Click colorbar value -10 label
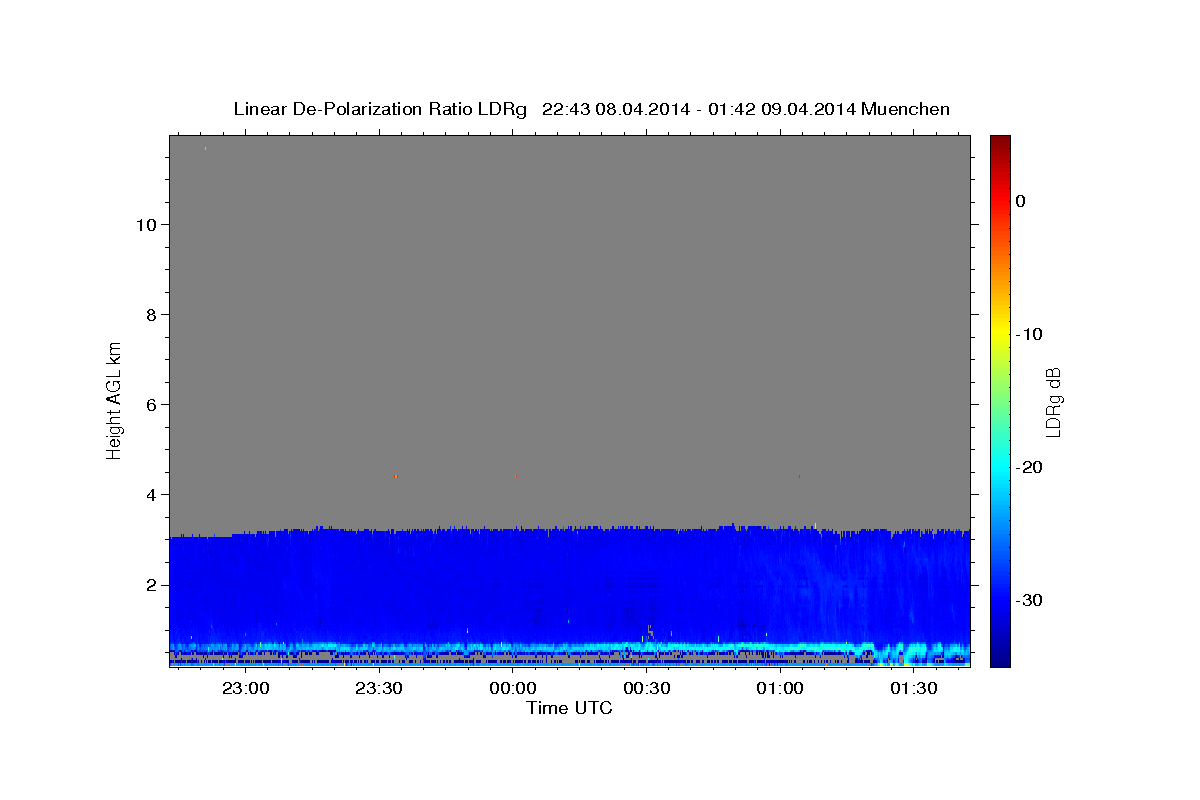Screen dimensions: 1200x800 coord(1030,334)
